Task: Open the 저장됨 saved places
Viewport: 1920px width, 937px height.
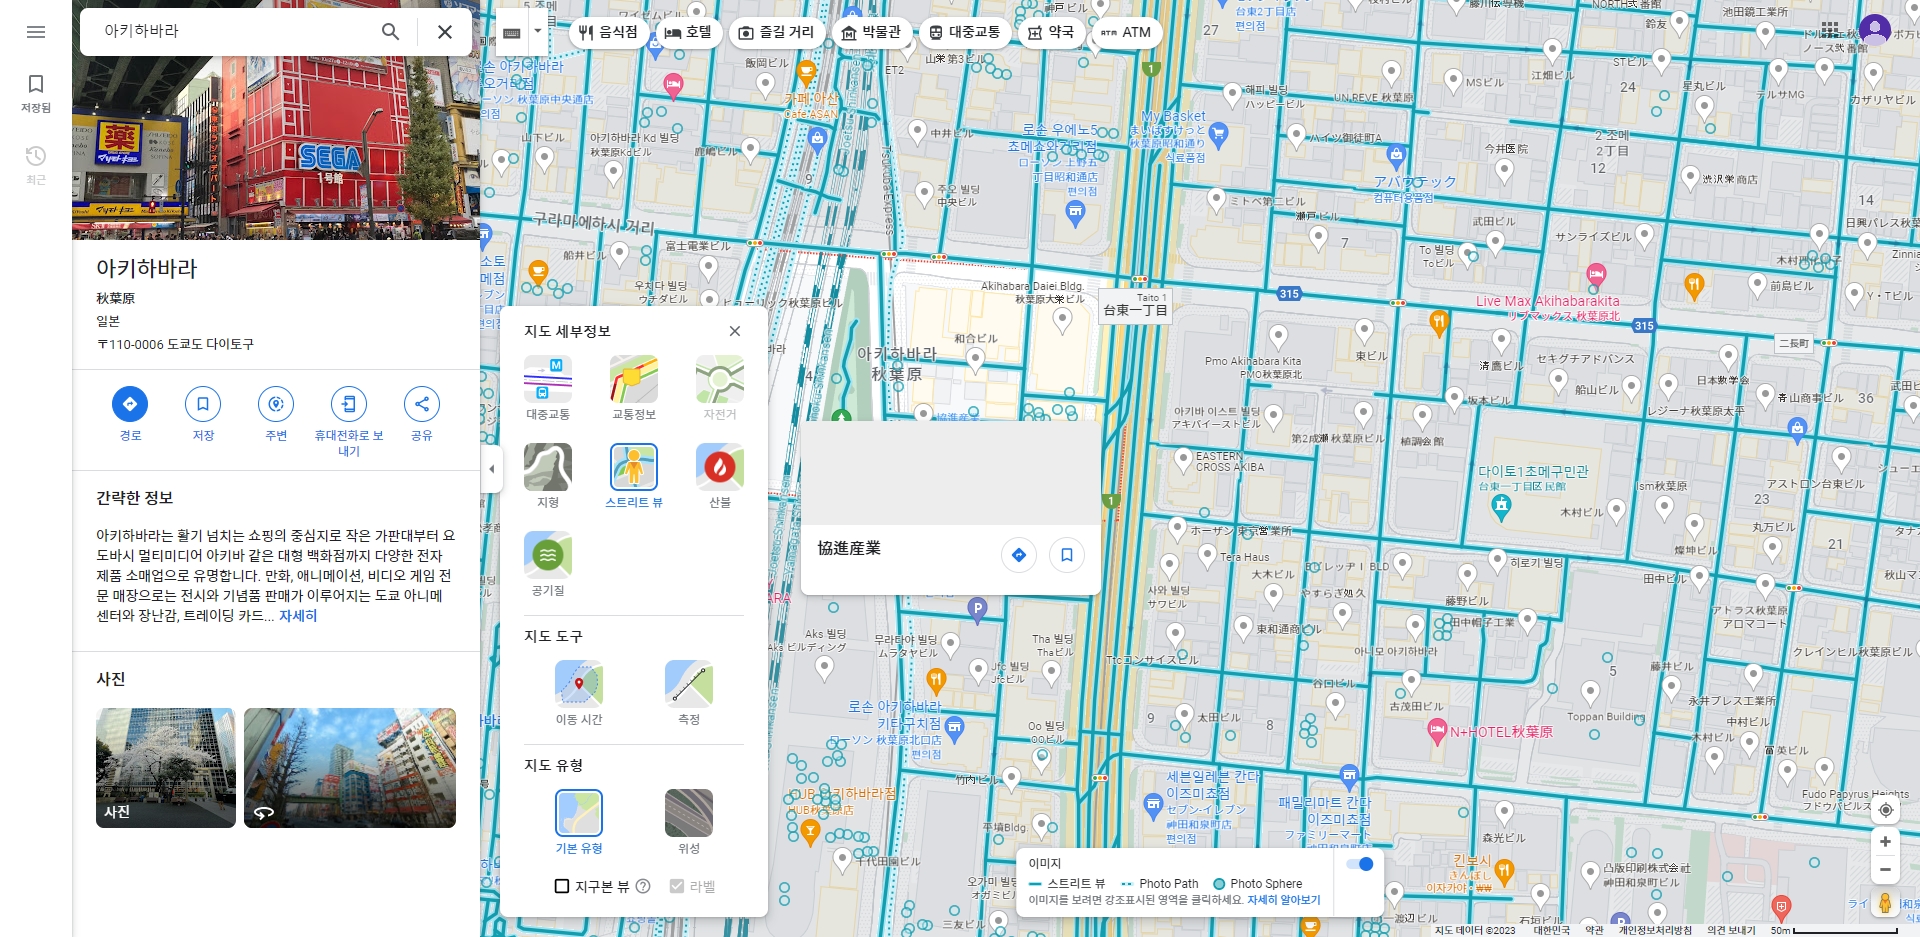Action: 36,93
